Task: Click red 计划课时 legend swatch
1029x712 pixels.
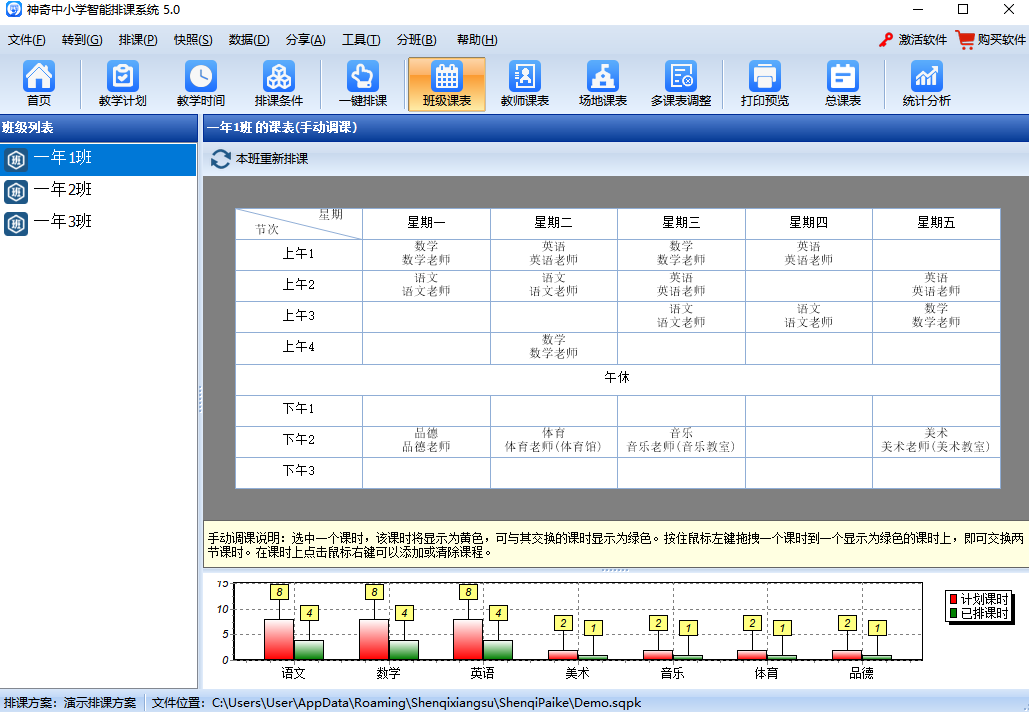Action: point(953,599)
